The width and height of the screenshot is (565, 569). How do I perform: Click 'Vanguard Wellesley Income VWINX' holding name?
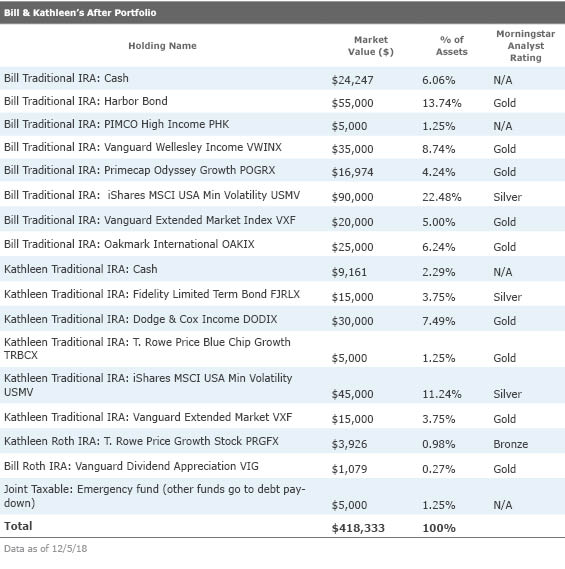pos(193,147)
